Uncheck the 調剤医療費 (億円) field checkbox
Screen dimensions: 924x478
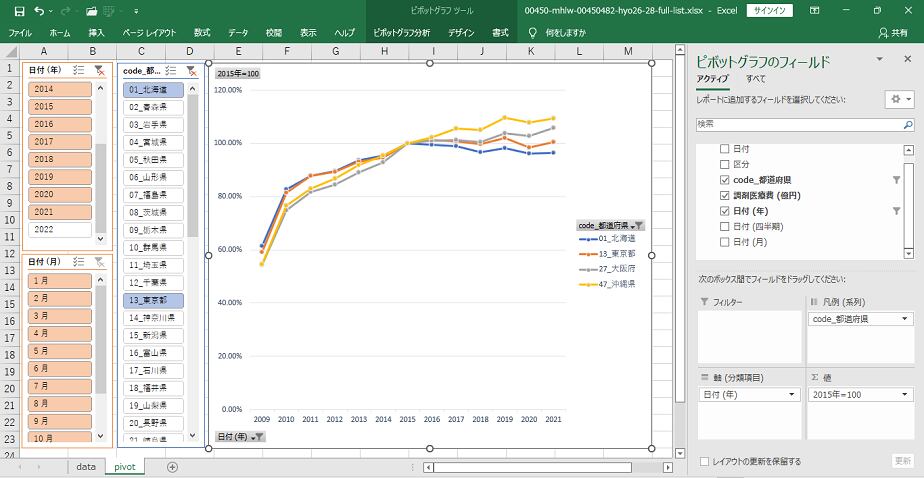(x=725, y=195)
